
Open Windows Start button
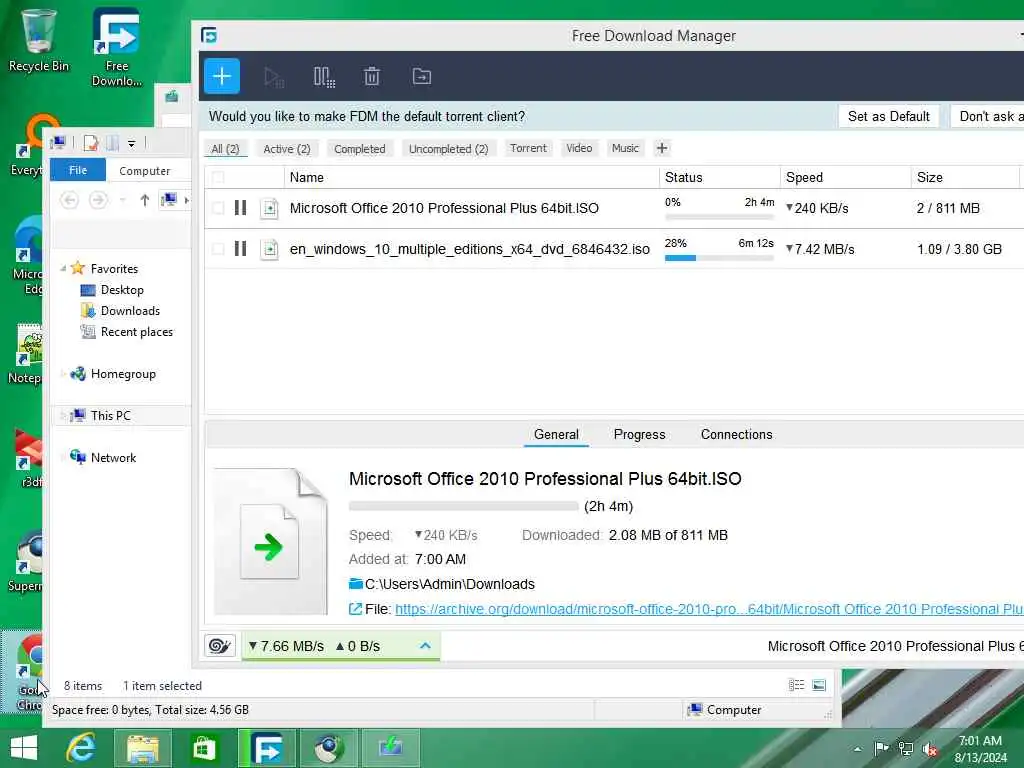click(x=24, y=748)
